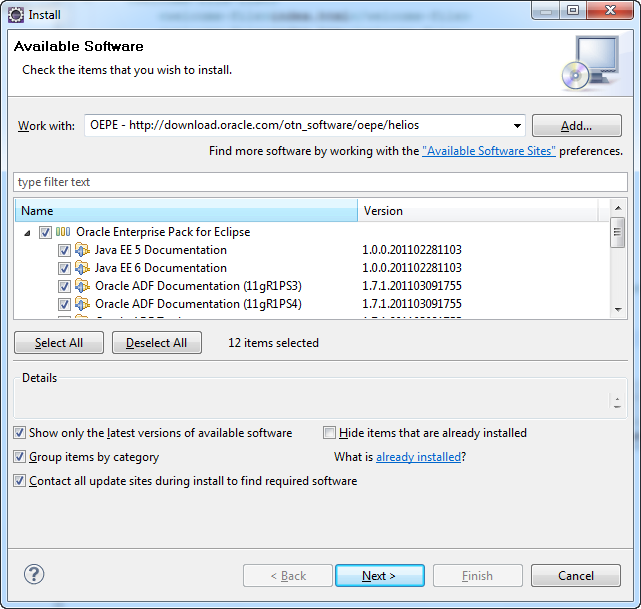
Task: Click version 1.0.0.201102281103 of Java EE 5
Action: click(x=412, y=250)
